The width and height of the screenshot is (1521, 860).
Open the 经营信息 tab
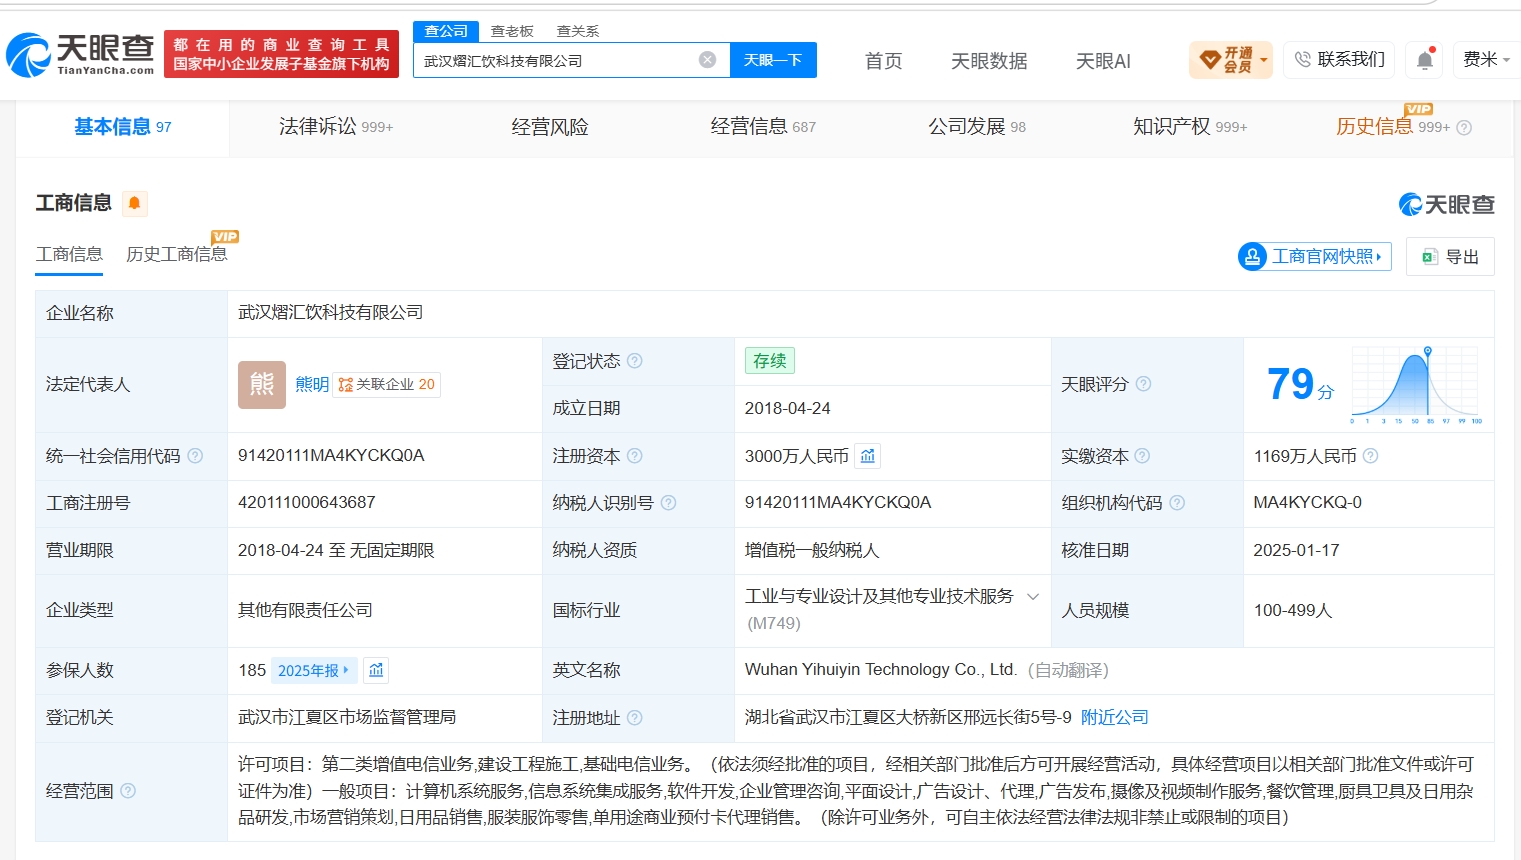(x=763, y=127)
